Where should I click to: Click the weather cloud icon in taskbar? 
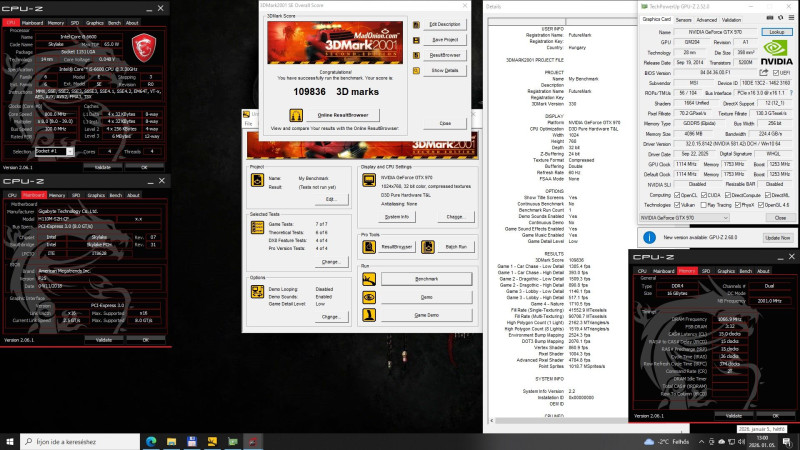pyautogui.click(x=649, y=442)
